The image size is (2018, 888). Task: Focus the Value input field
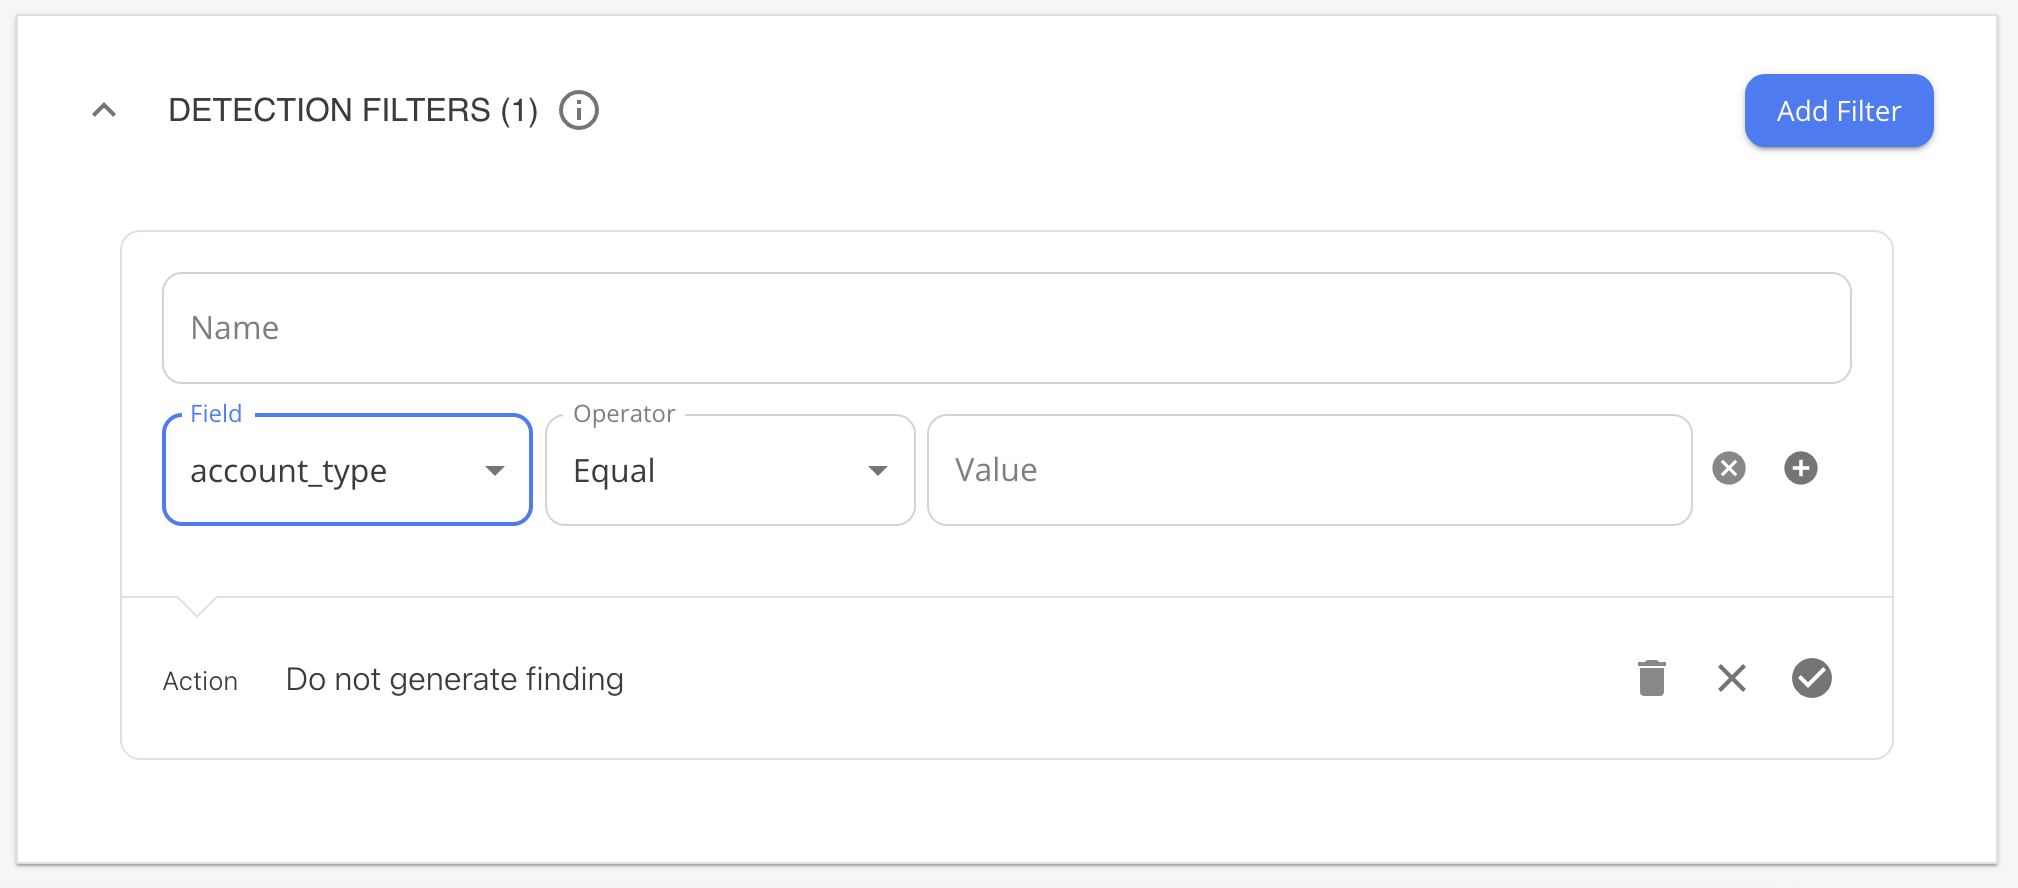click(x=1310, y=470)
